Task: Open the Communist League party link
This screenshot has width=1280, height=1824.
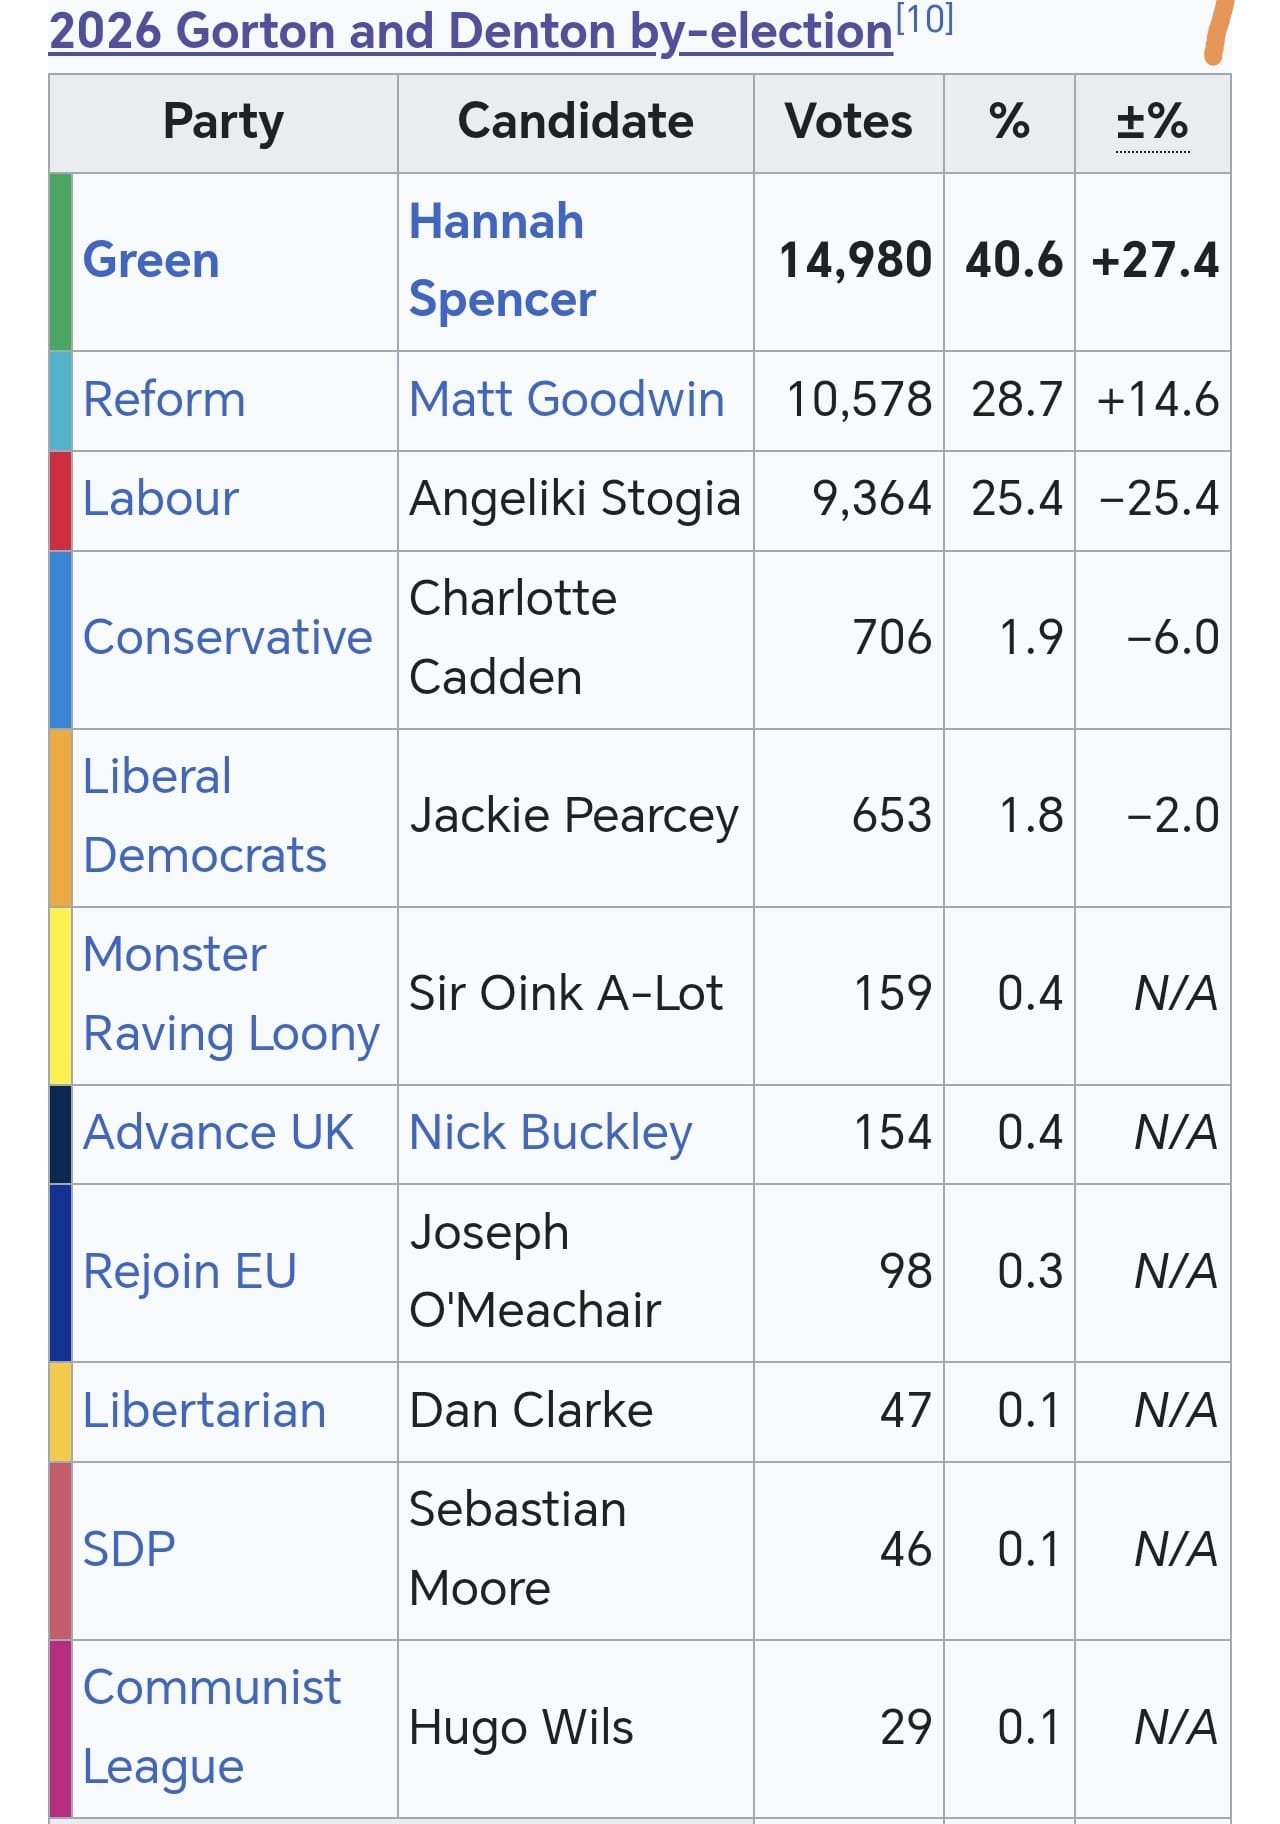Action: pyautogui.click(x=211, y=1727)
